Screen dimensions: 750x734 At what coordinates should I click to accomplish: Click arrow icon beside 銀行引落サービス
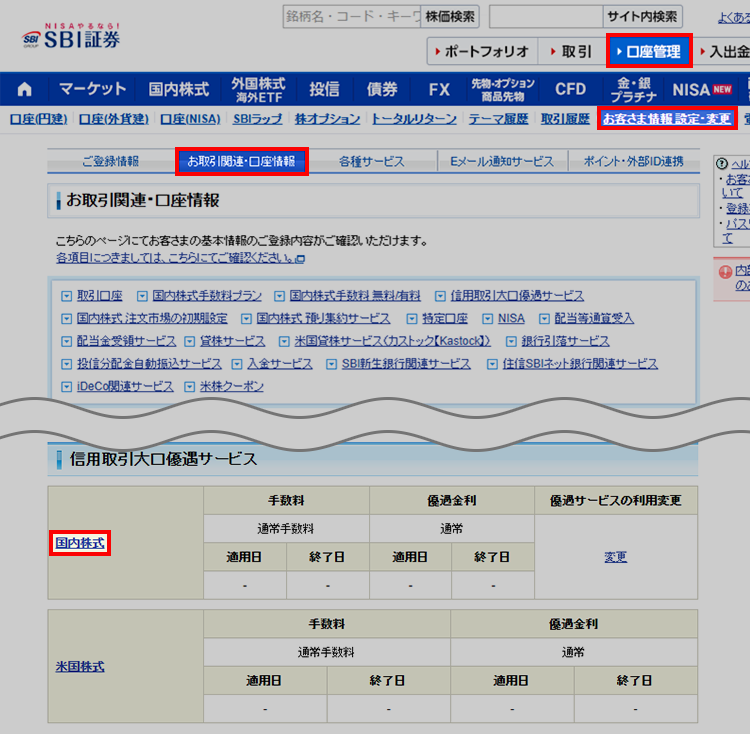pos(511,341)
